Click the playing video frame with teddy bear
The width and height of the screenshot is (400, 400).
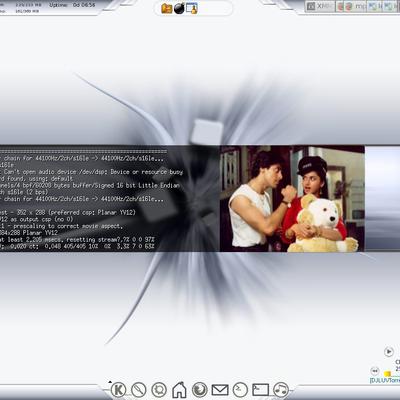pyautogui.click(x=292, y=198)
